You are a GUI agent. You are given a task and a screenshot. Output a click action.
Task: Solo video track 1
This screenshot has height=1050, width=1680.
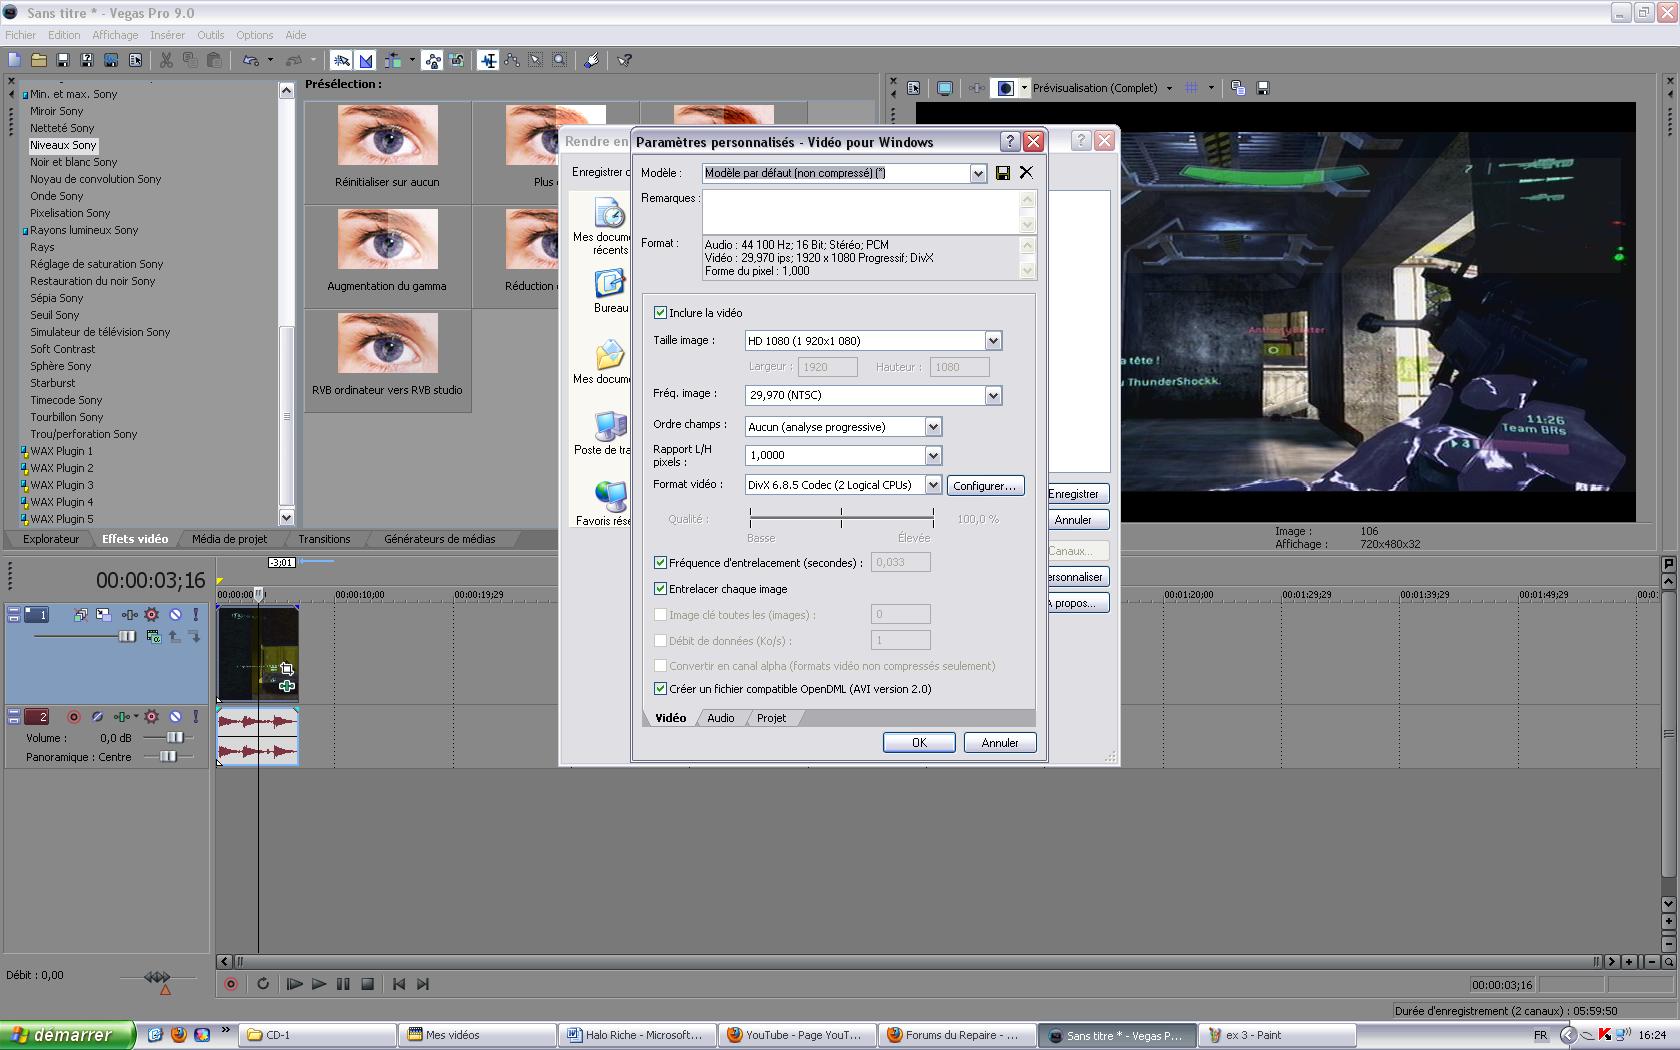point(196,615)
